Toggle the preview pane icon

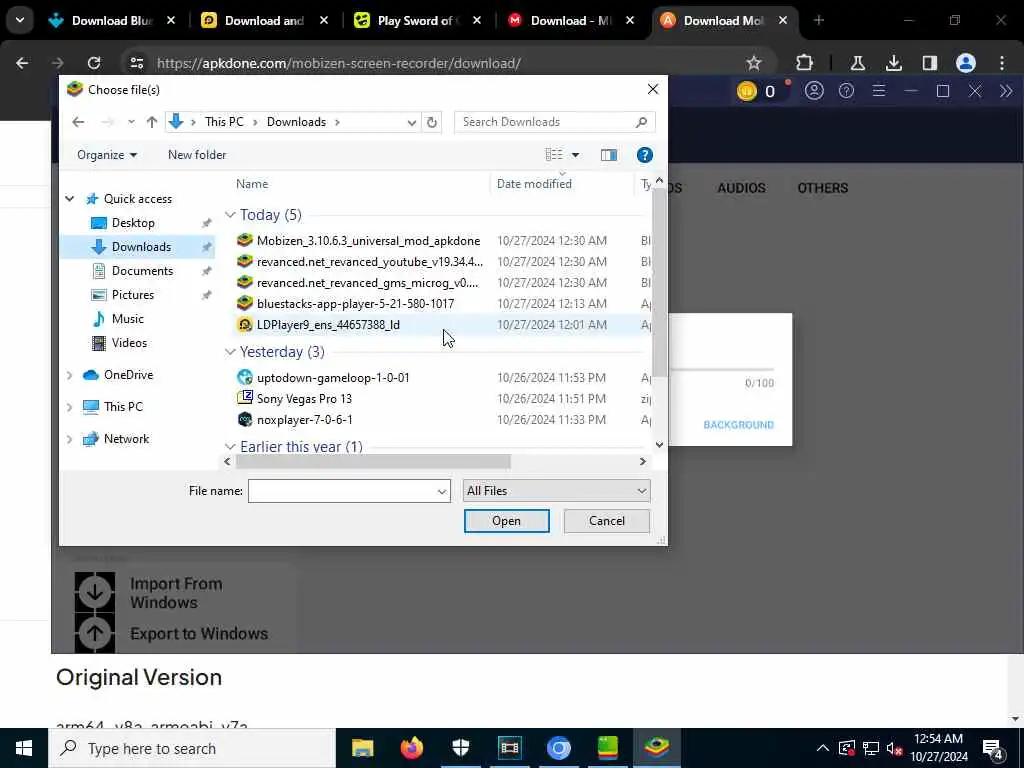pos(609,155)
